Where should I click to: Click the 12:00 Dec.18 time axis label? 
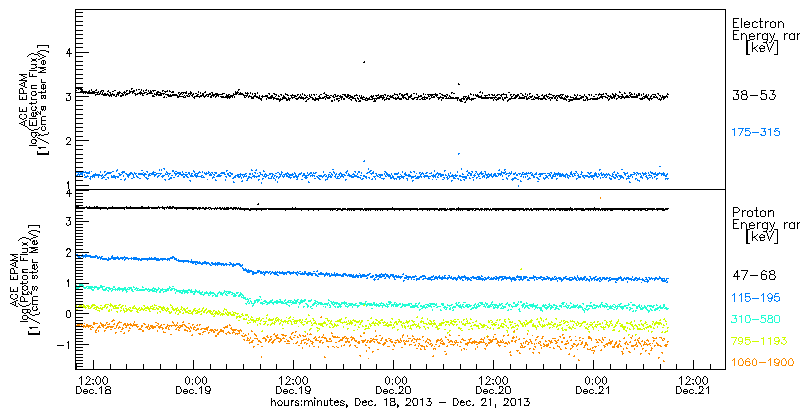93,387
